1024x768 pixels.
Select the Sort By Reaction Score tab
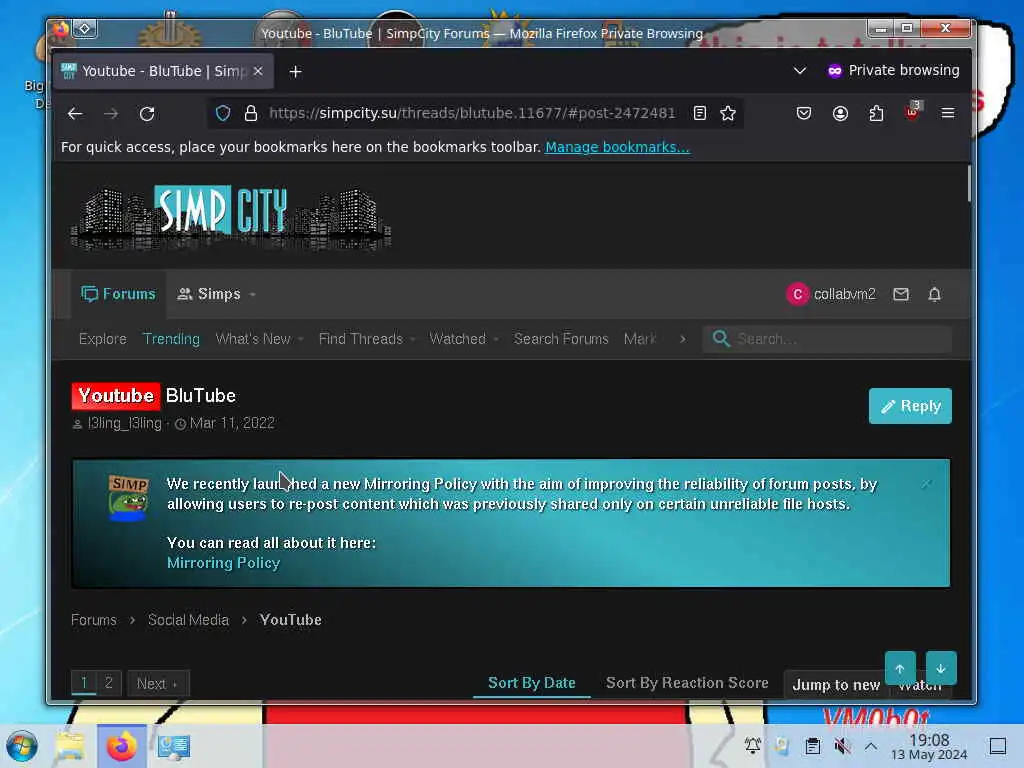click(687, 683)
